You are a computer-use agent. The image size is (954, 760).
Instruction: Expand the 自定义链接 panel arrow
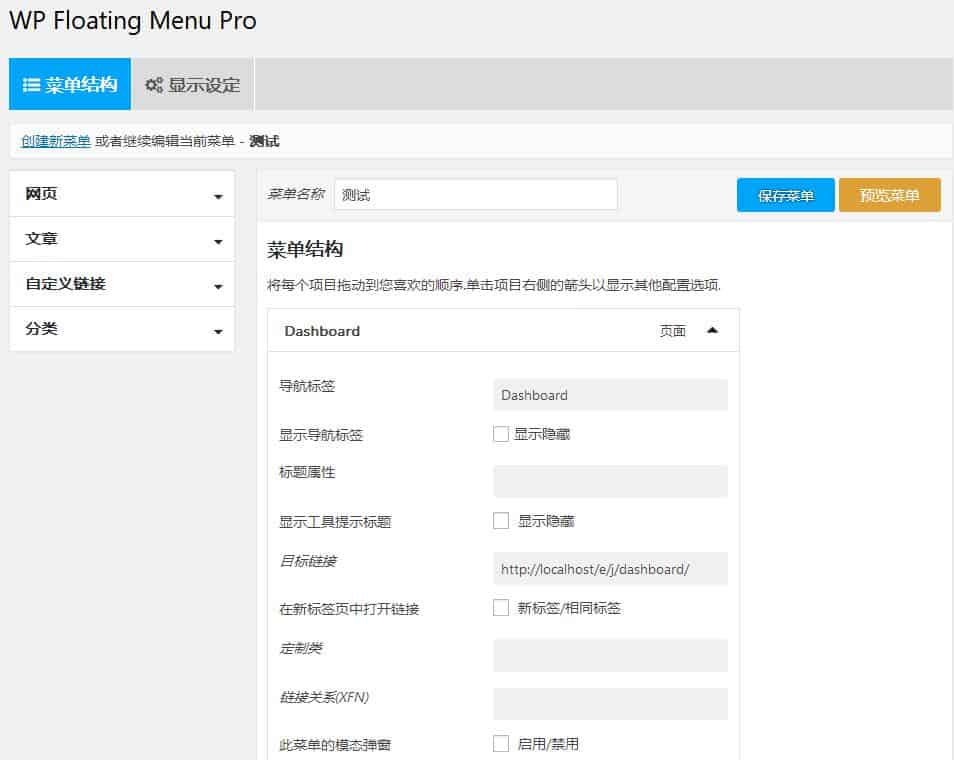[218, 287]
